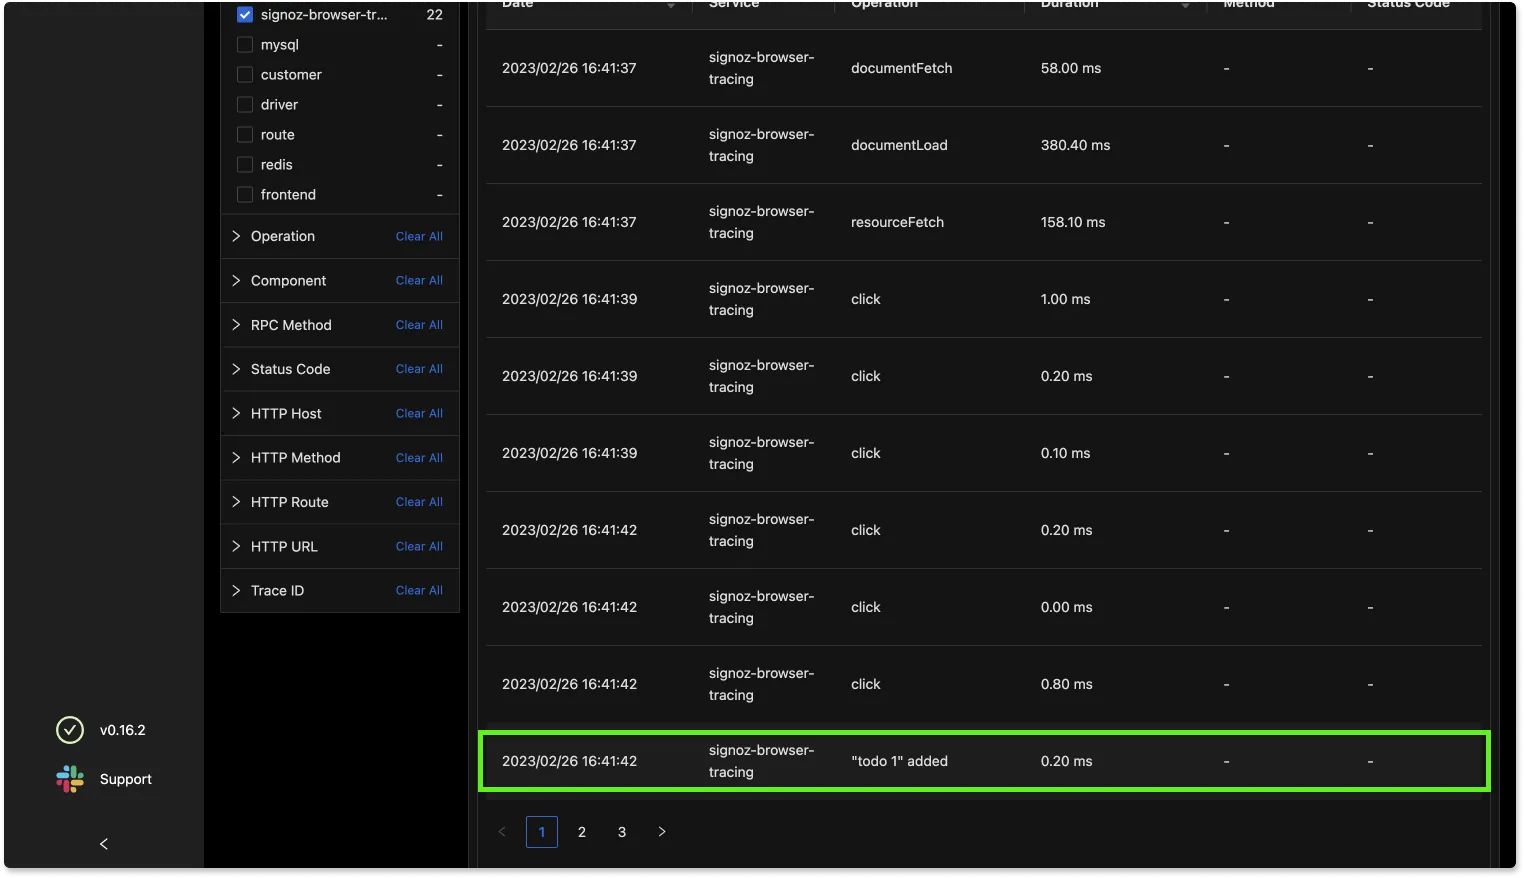1524x878 pixels.
Task: Clear all HTTP Host filters
Action: pos(419,414)
